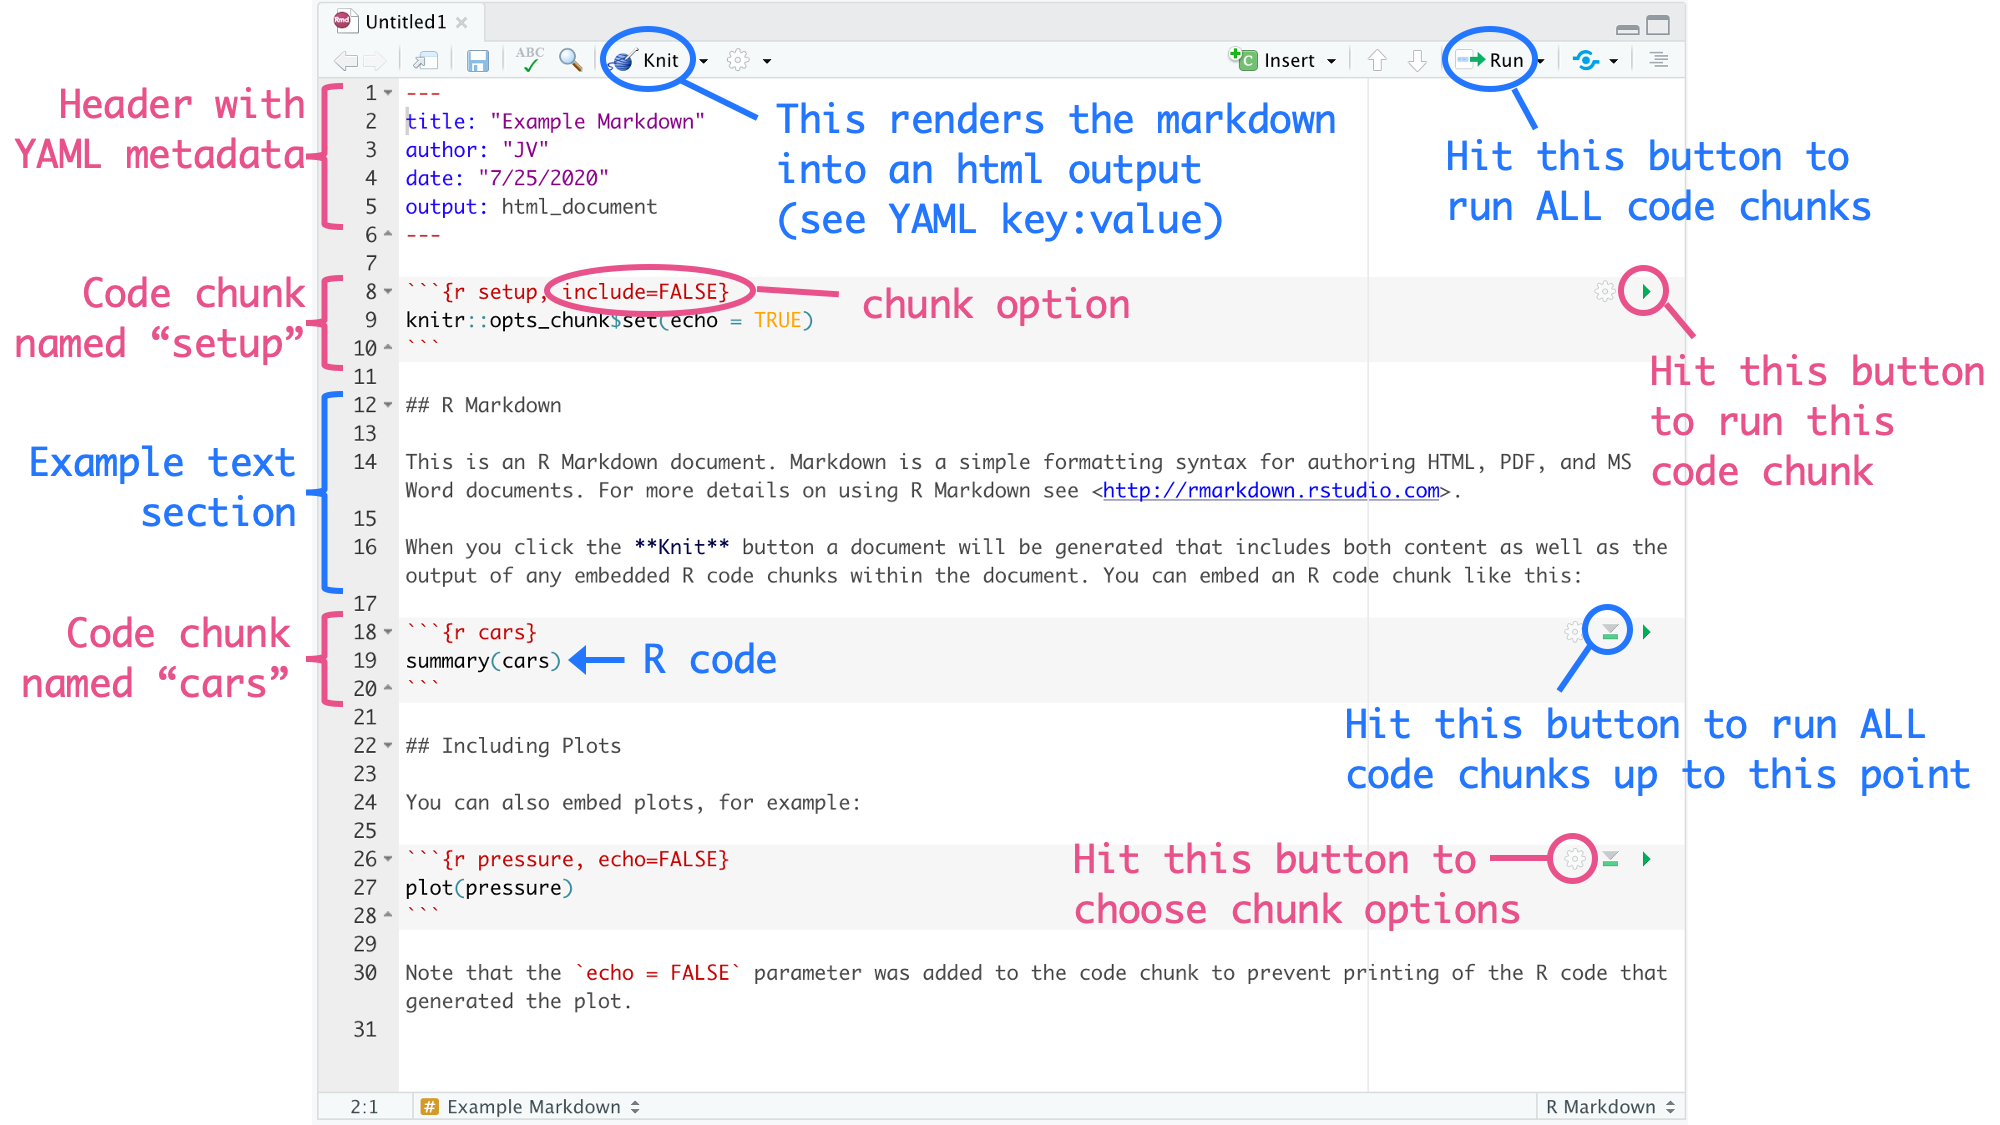Image resolution: width=2000 pixels, height=1125 pixels.
Task: Click the document settings gear icon
Action: point(738,60)
